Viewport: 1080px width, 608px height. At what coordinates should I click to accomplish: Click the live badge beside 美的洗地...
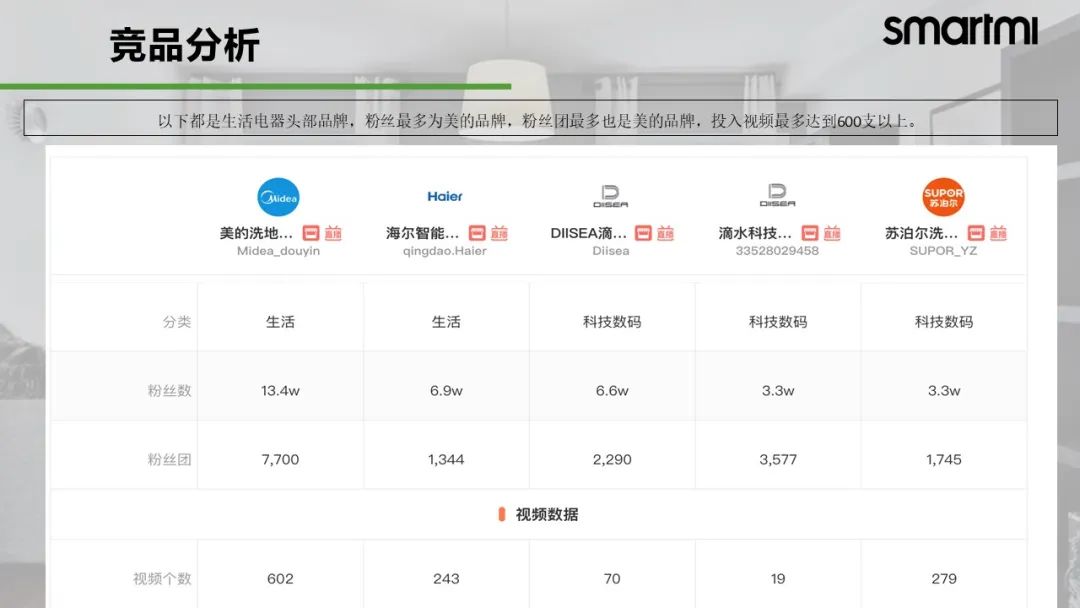point(333,233)
